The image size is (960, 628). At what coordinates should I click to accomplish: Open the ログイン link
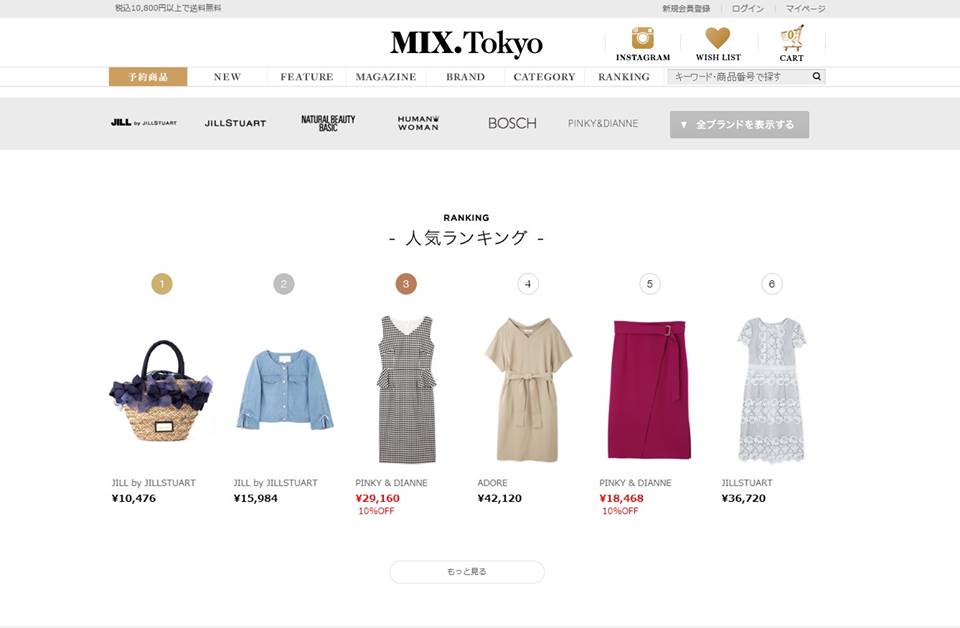point(748,9)
